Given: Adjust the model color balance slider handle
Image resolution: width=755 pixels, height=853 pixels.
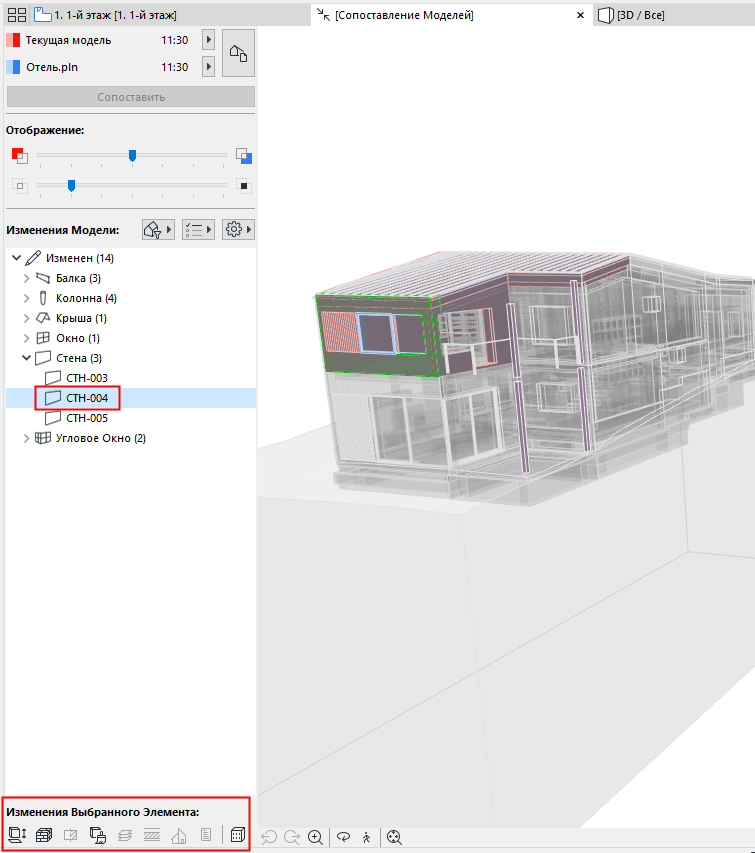Looking at the screenshot, I should 132,156.
